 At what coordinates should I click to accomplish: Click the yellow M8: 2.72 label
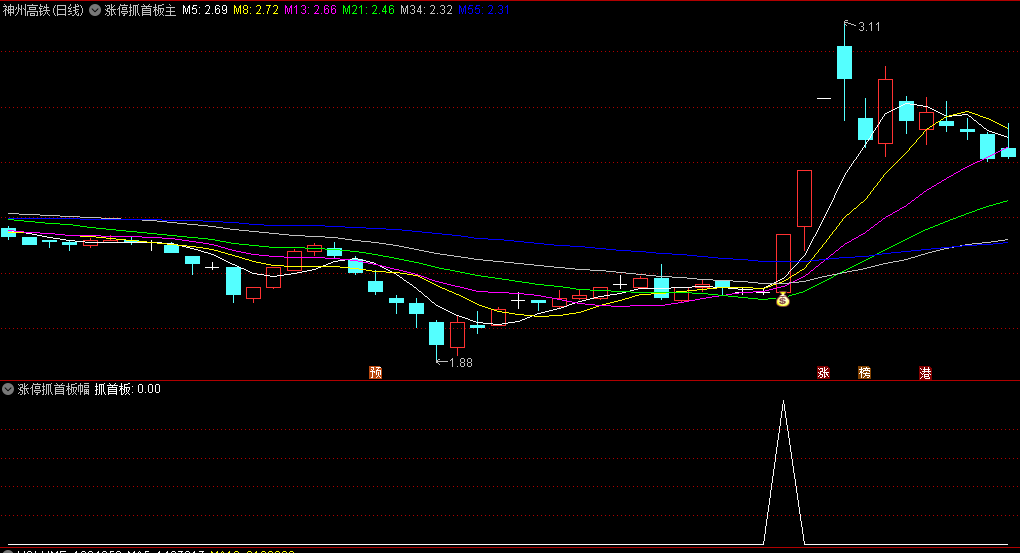point(256,10)
